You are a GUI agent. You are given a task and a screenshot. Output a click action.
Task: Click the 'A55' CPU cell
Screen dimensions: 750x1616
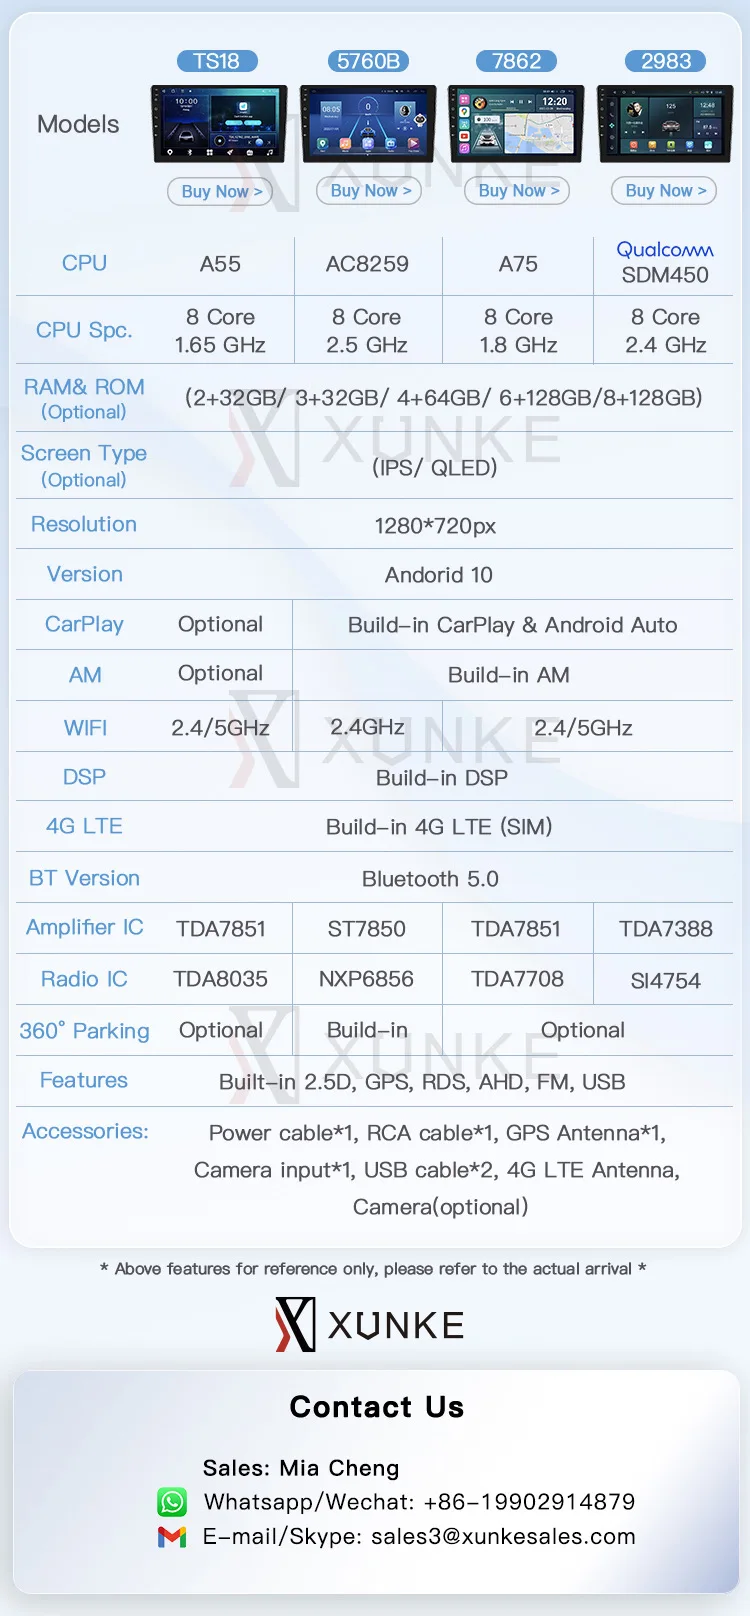coord(220,264)
